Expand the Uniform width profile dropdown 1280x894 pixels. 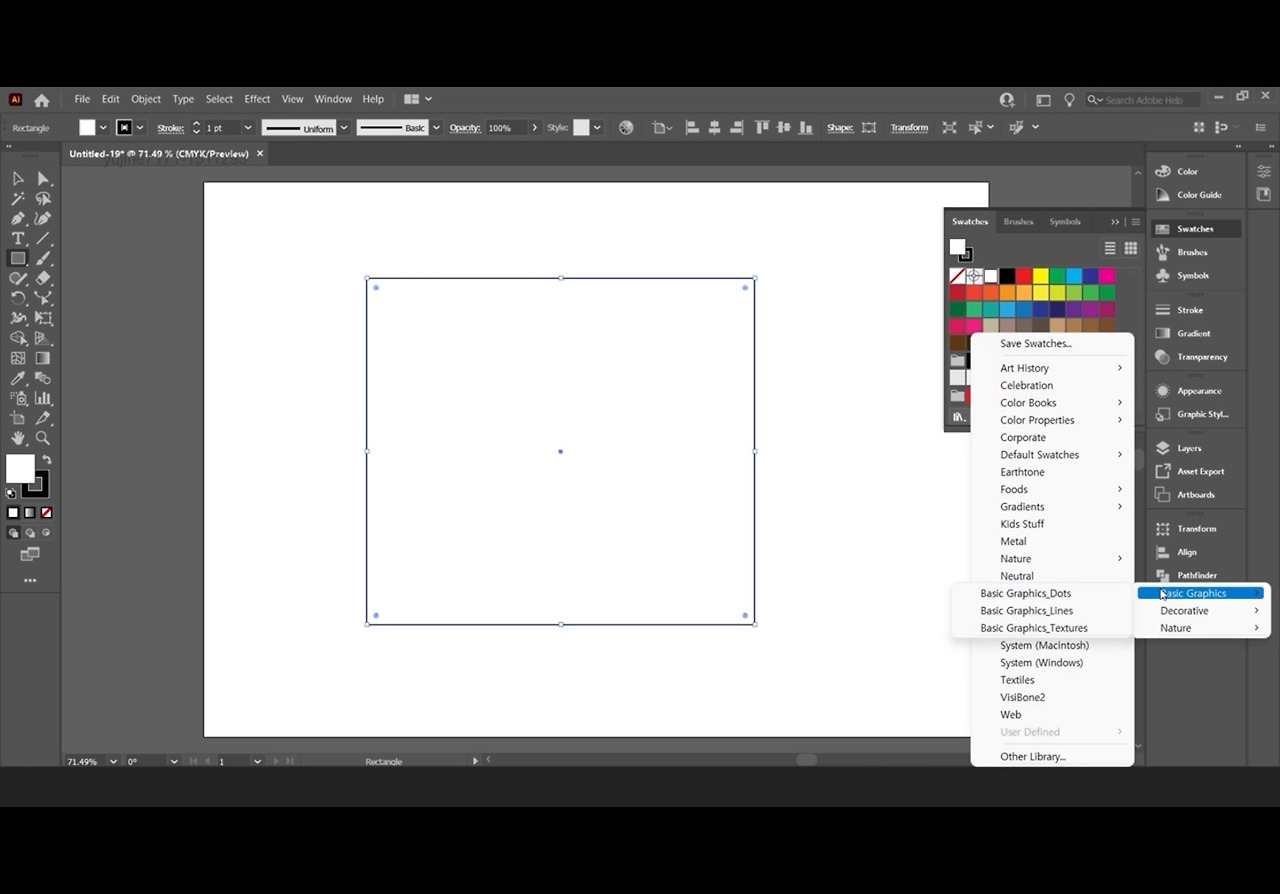[344, 128]
